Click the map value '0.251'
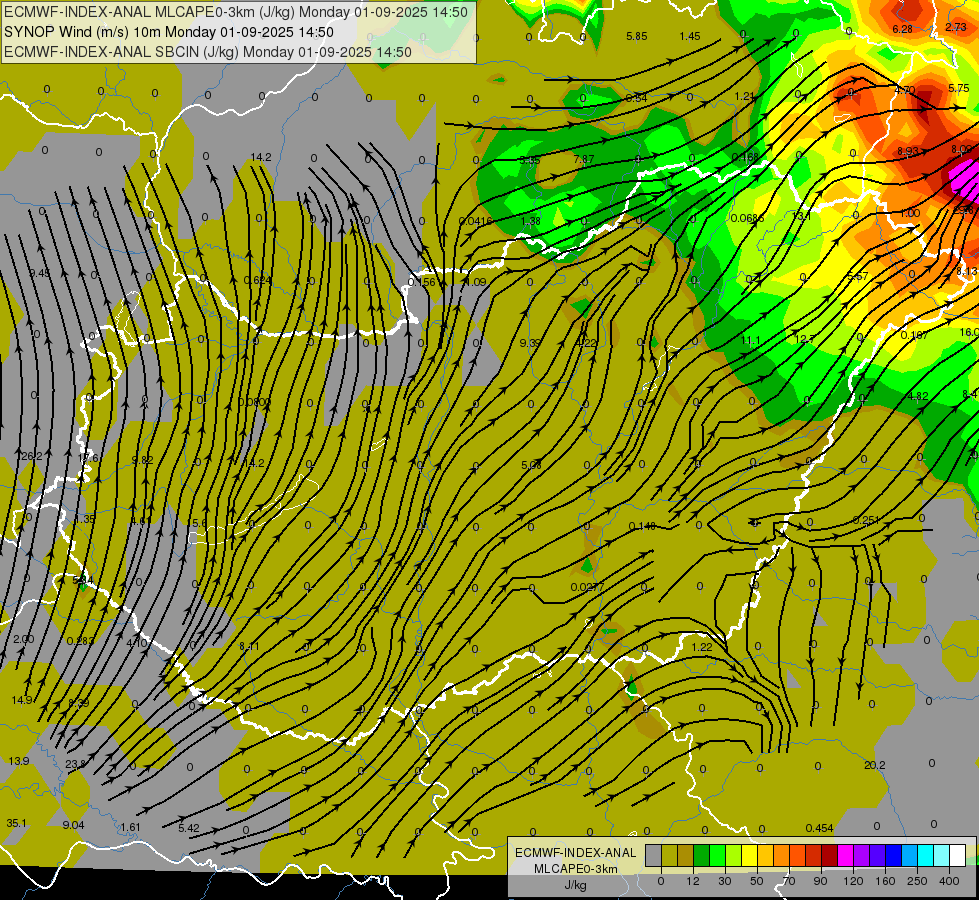 pyautogui.click(x=866, y=520)
